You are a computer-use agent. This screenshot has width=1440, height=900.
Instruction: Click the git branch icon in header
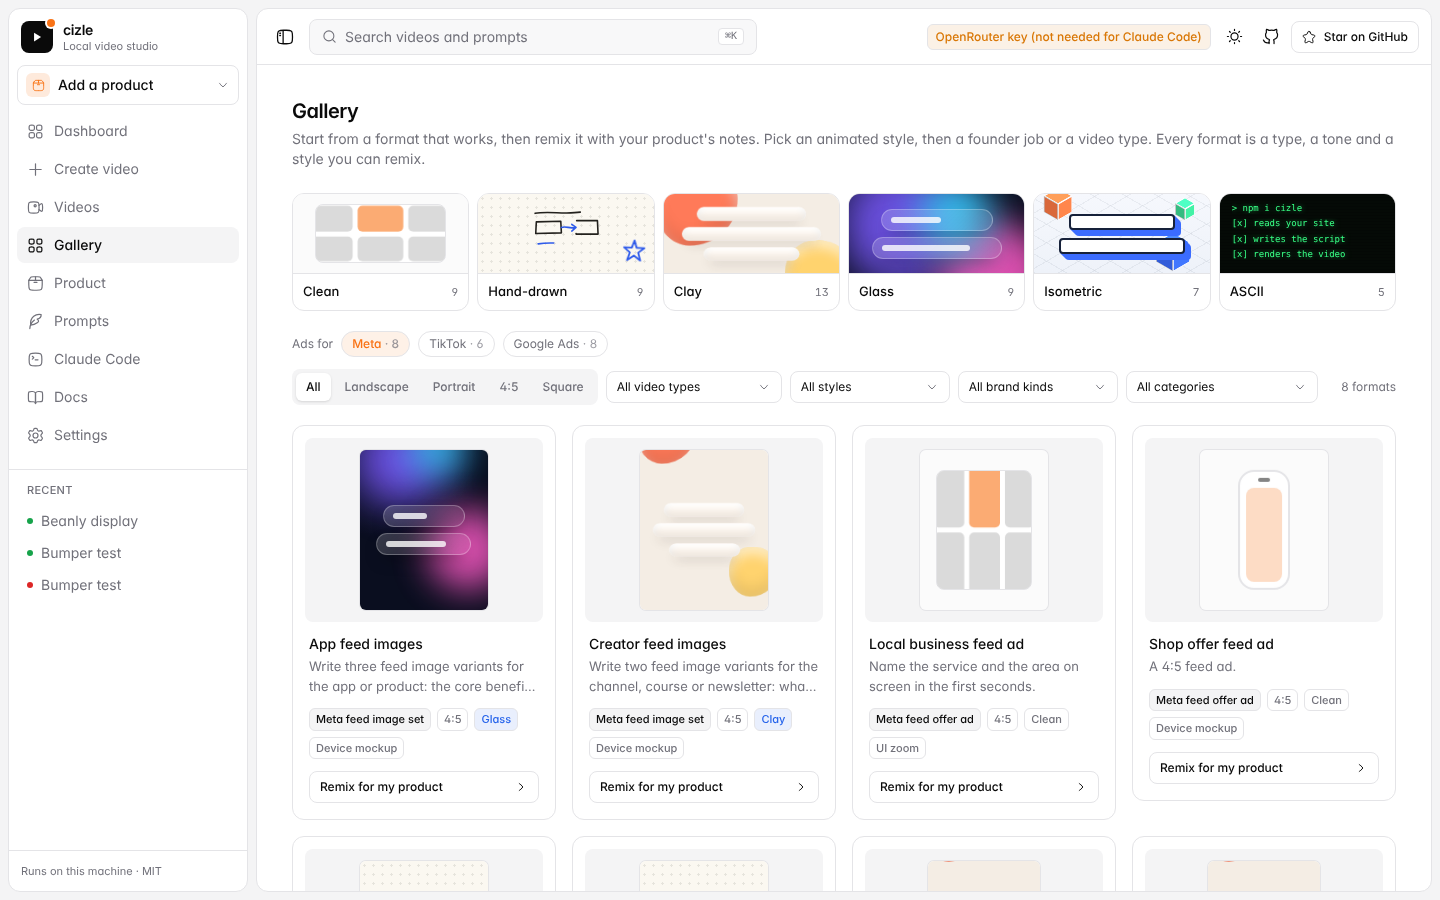tap(1271, 37)
